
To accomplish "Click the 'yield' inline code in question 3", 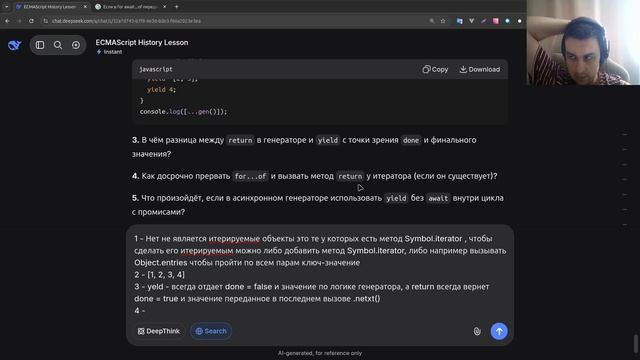I will (328, 140).
